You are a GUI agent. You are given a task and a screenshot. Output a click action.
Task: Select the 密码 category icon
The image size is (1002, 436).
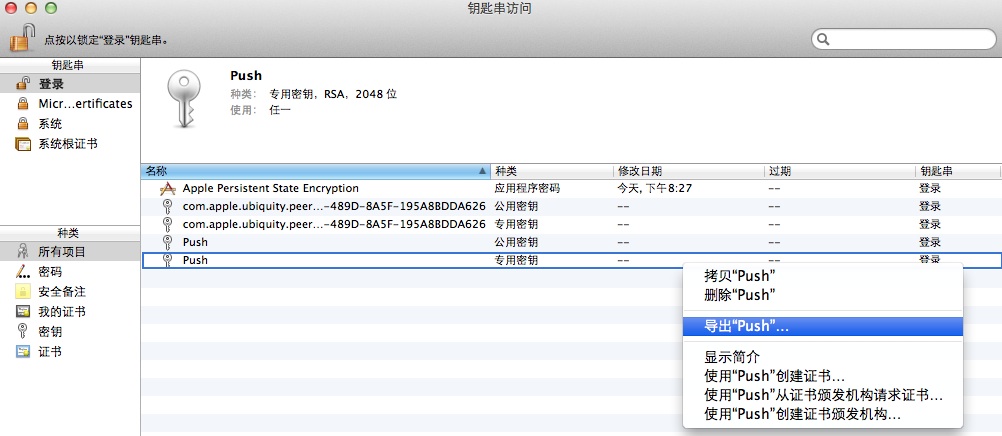click(22, 272)
